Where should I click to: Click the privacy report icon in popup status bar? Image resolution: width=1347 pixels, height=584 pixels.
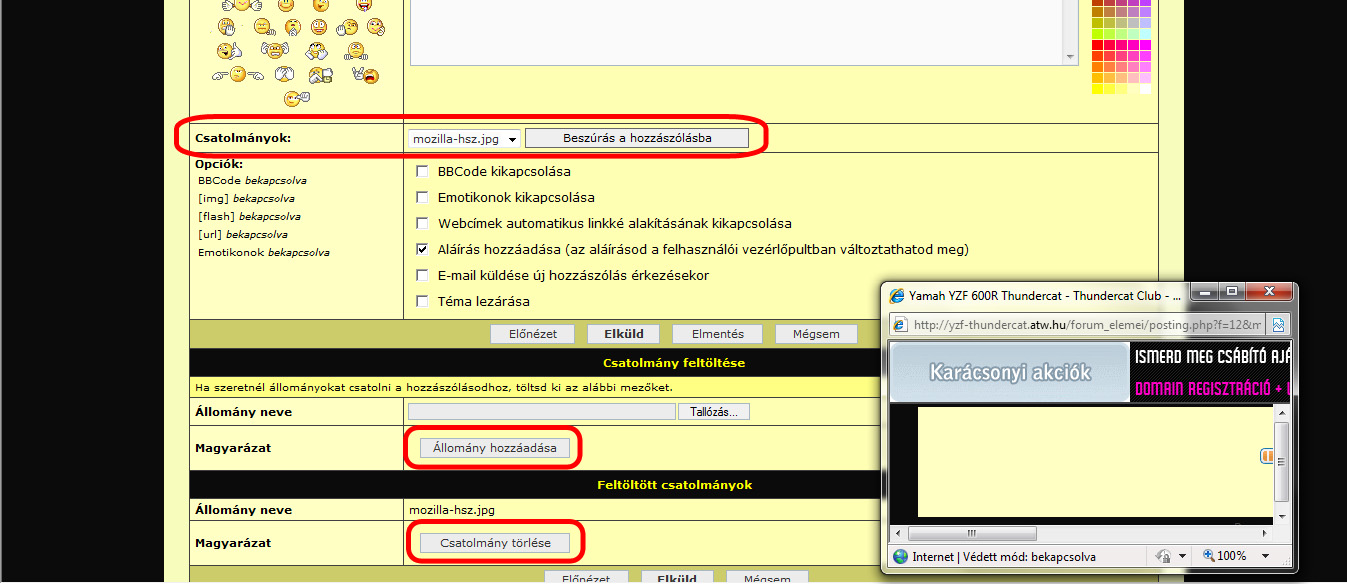pyautogui.click(x=1163, y=556)
